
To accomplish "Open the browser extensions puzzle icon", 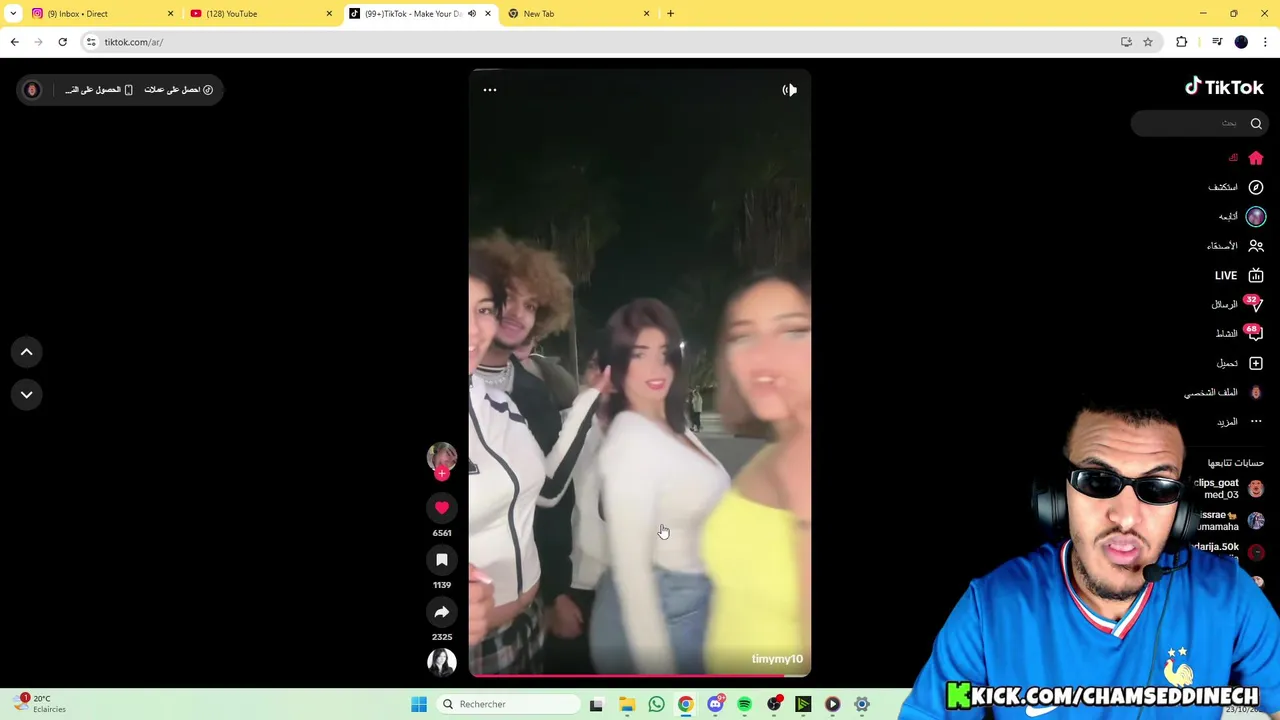I will point(1182,42).
